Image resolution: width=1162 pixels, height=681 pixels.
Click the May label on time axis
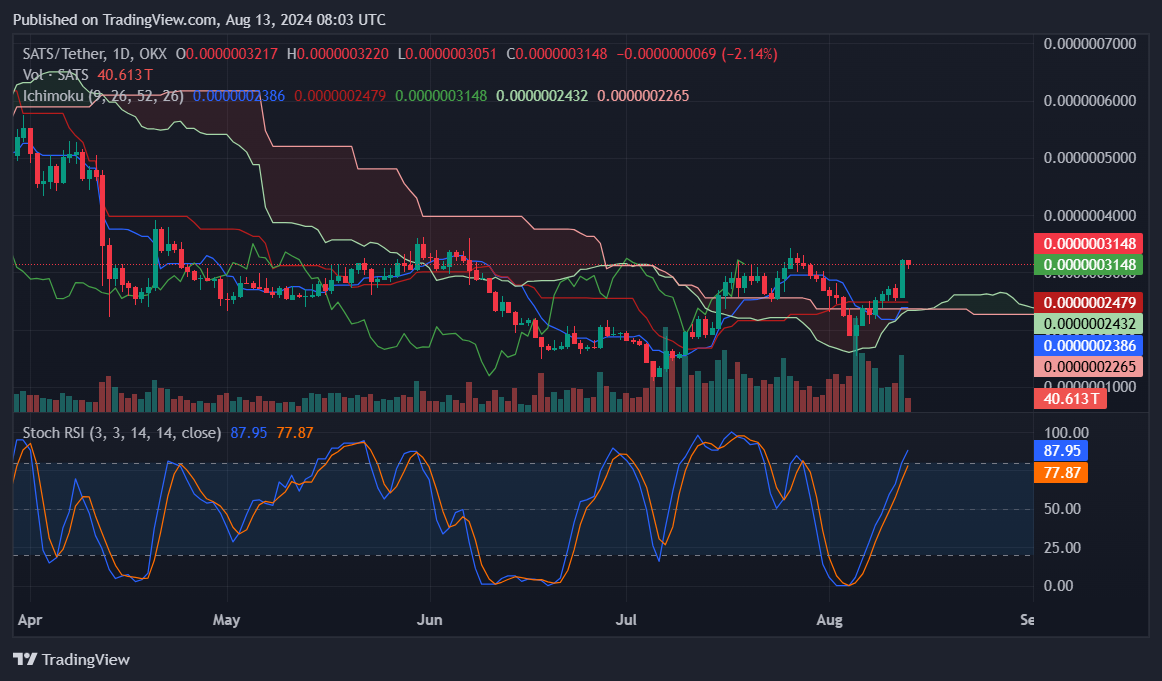pyautogui.click(x=228, y=619)
